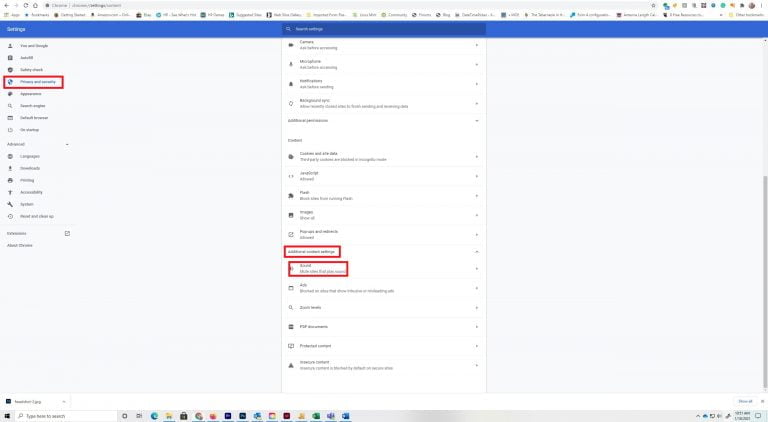Open Safety check section
This screenshot has width=768, height=422.
click(x=31, y=70)
